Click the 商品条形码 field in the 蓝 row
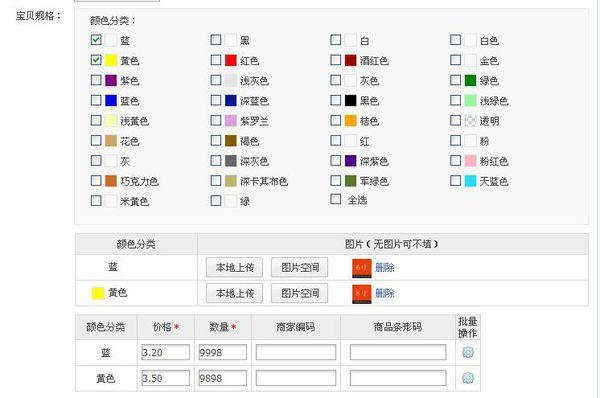 coord(398,352)
